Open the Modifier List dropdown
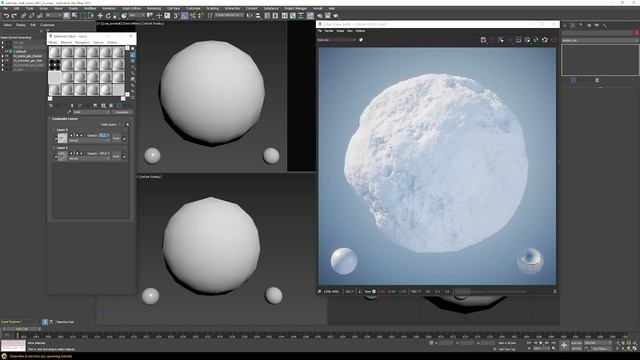The height and width of the screenshot is (360, 640). 600,40
